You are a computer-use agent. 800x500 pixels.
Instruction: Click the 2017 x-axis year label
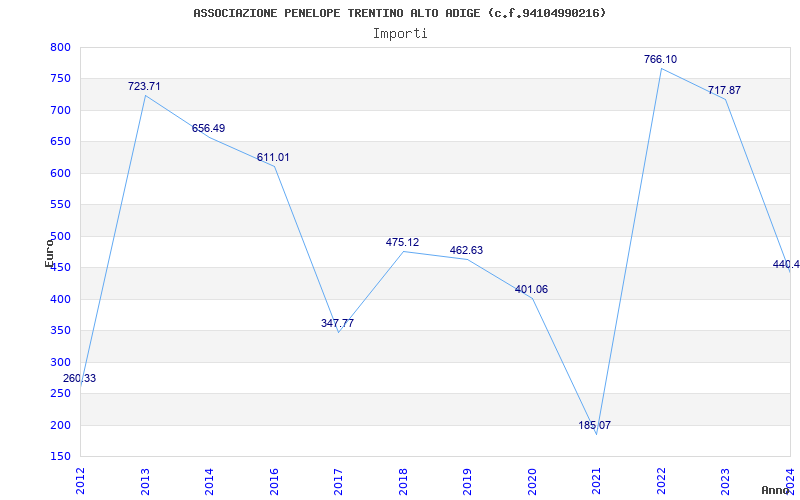338,481
